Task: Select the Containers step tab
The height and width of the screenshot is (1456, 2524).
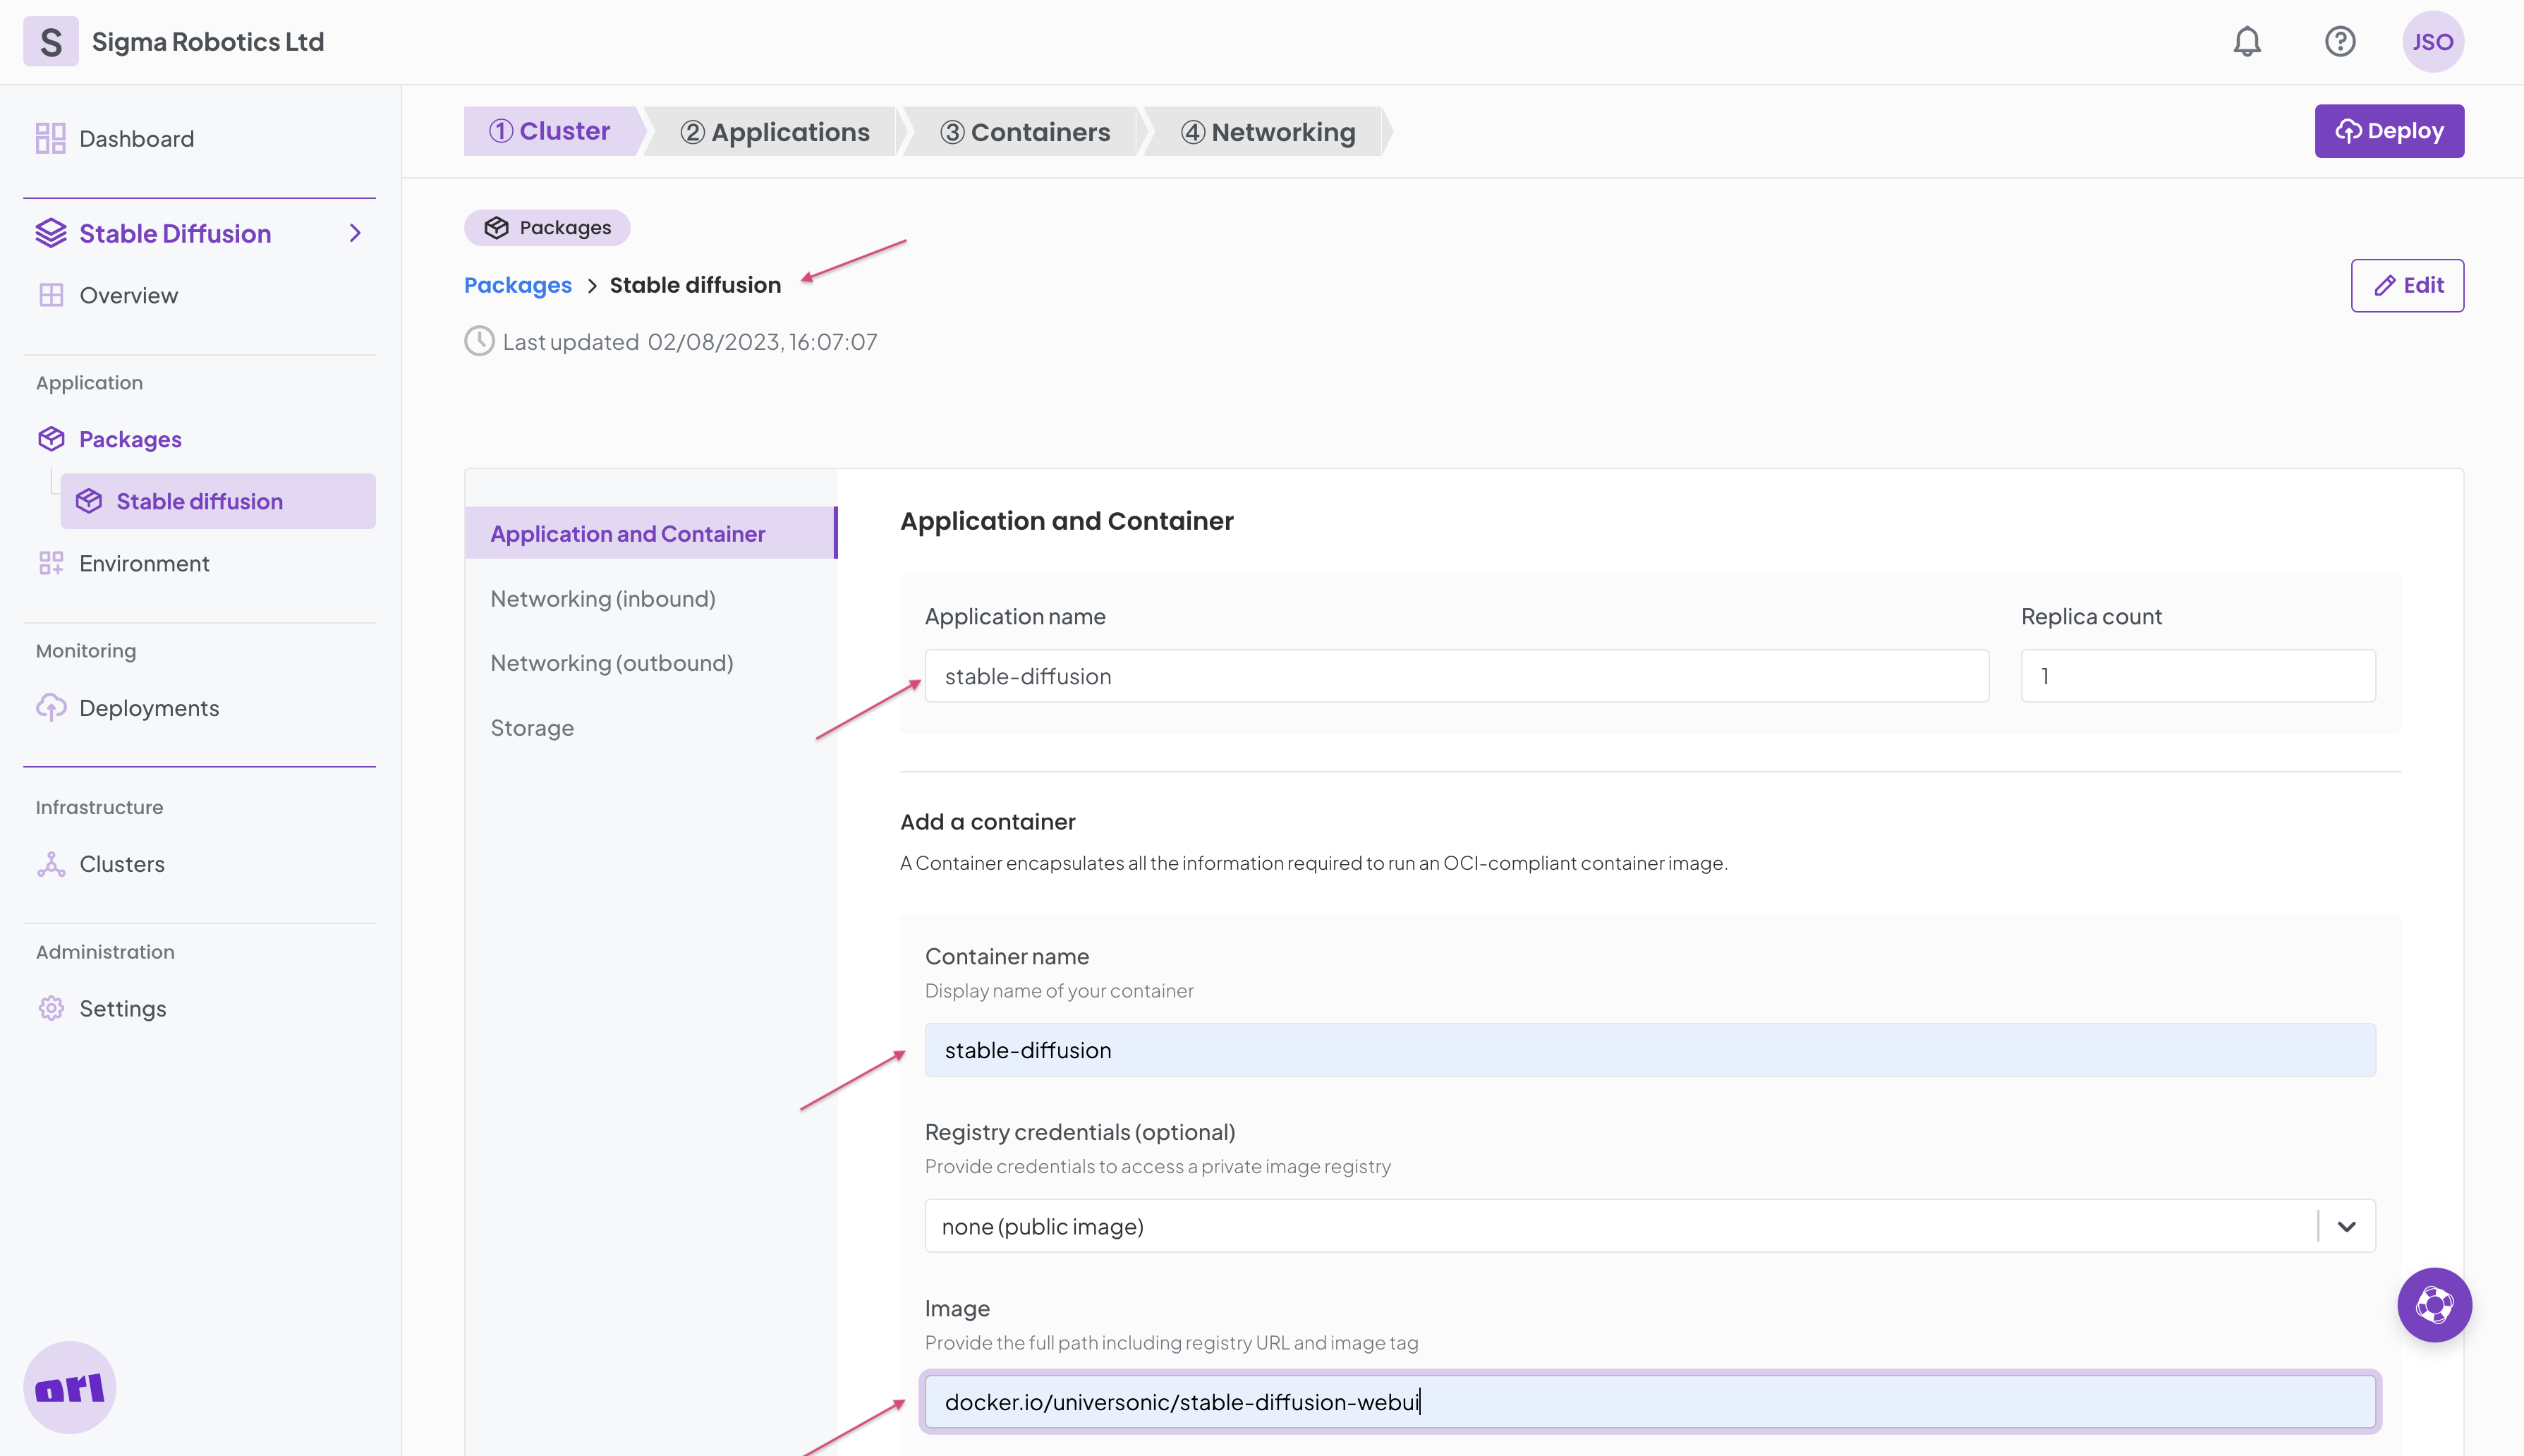Action: (x=1025, y=132)
